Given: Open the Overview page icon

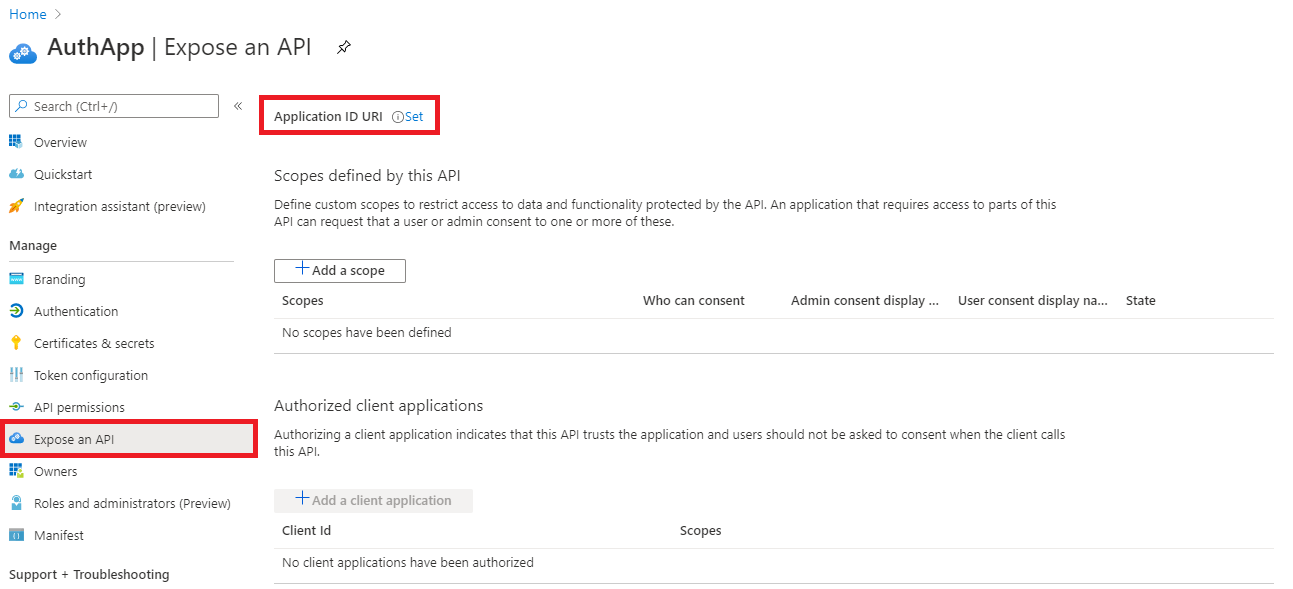Looking at the screenshot, I should pyautogui.click(x=17, y=141).
